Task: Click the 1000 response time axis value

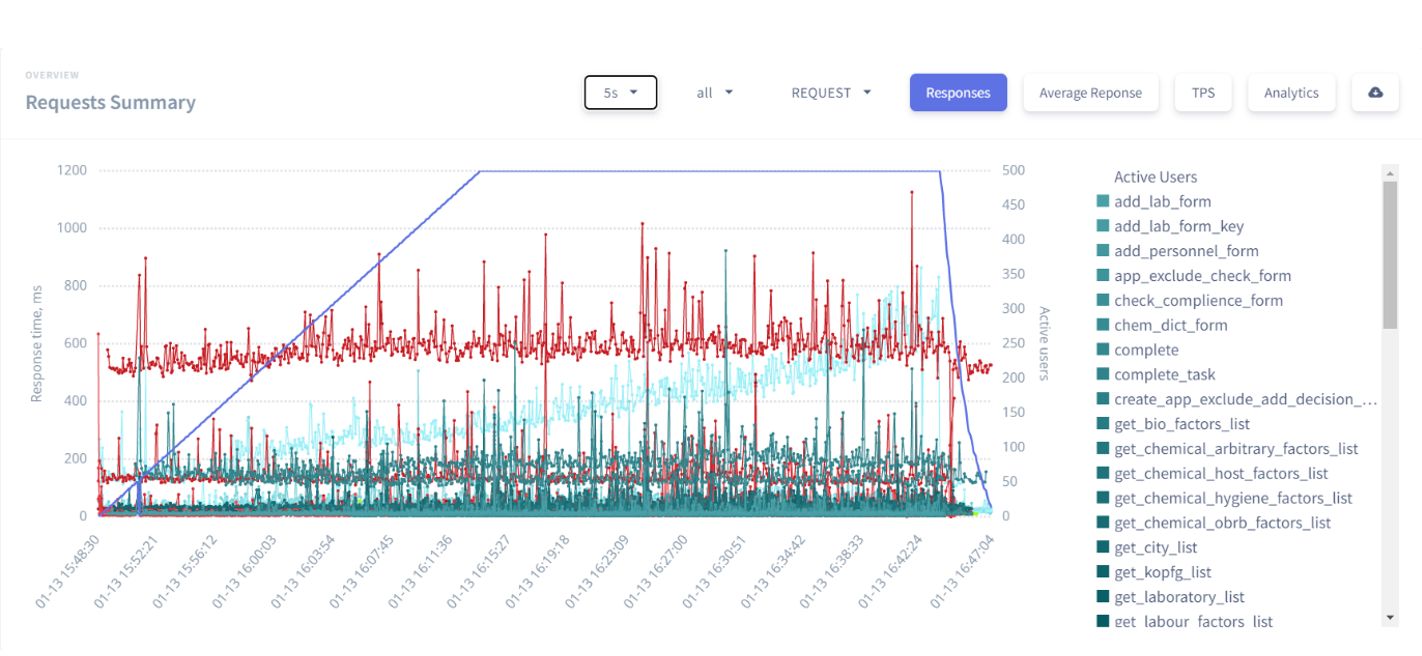Action: coord(70,228)
